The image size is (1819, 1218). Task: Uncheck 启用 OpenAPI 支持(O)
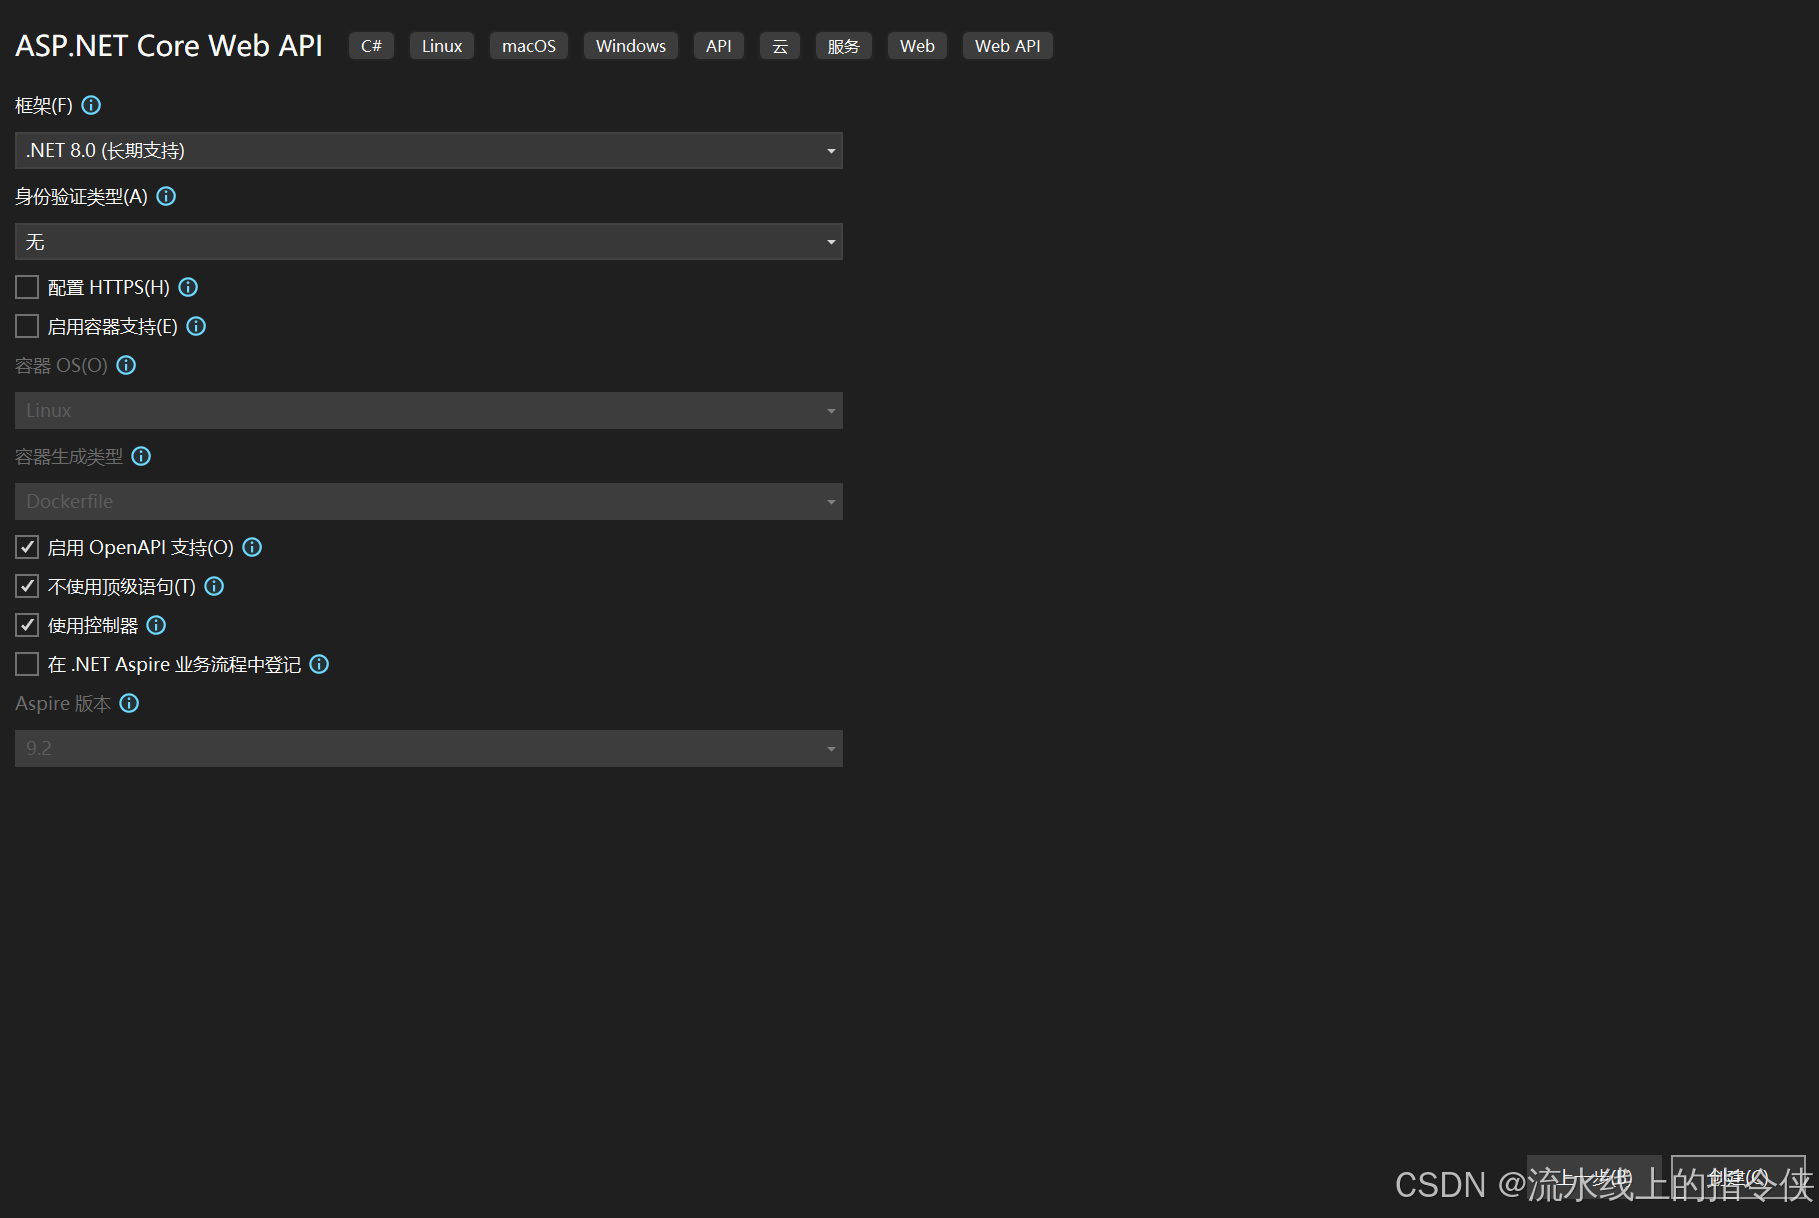click(x=27, y=547)
